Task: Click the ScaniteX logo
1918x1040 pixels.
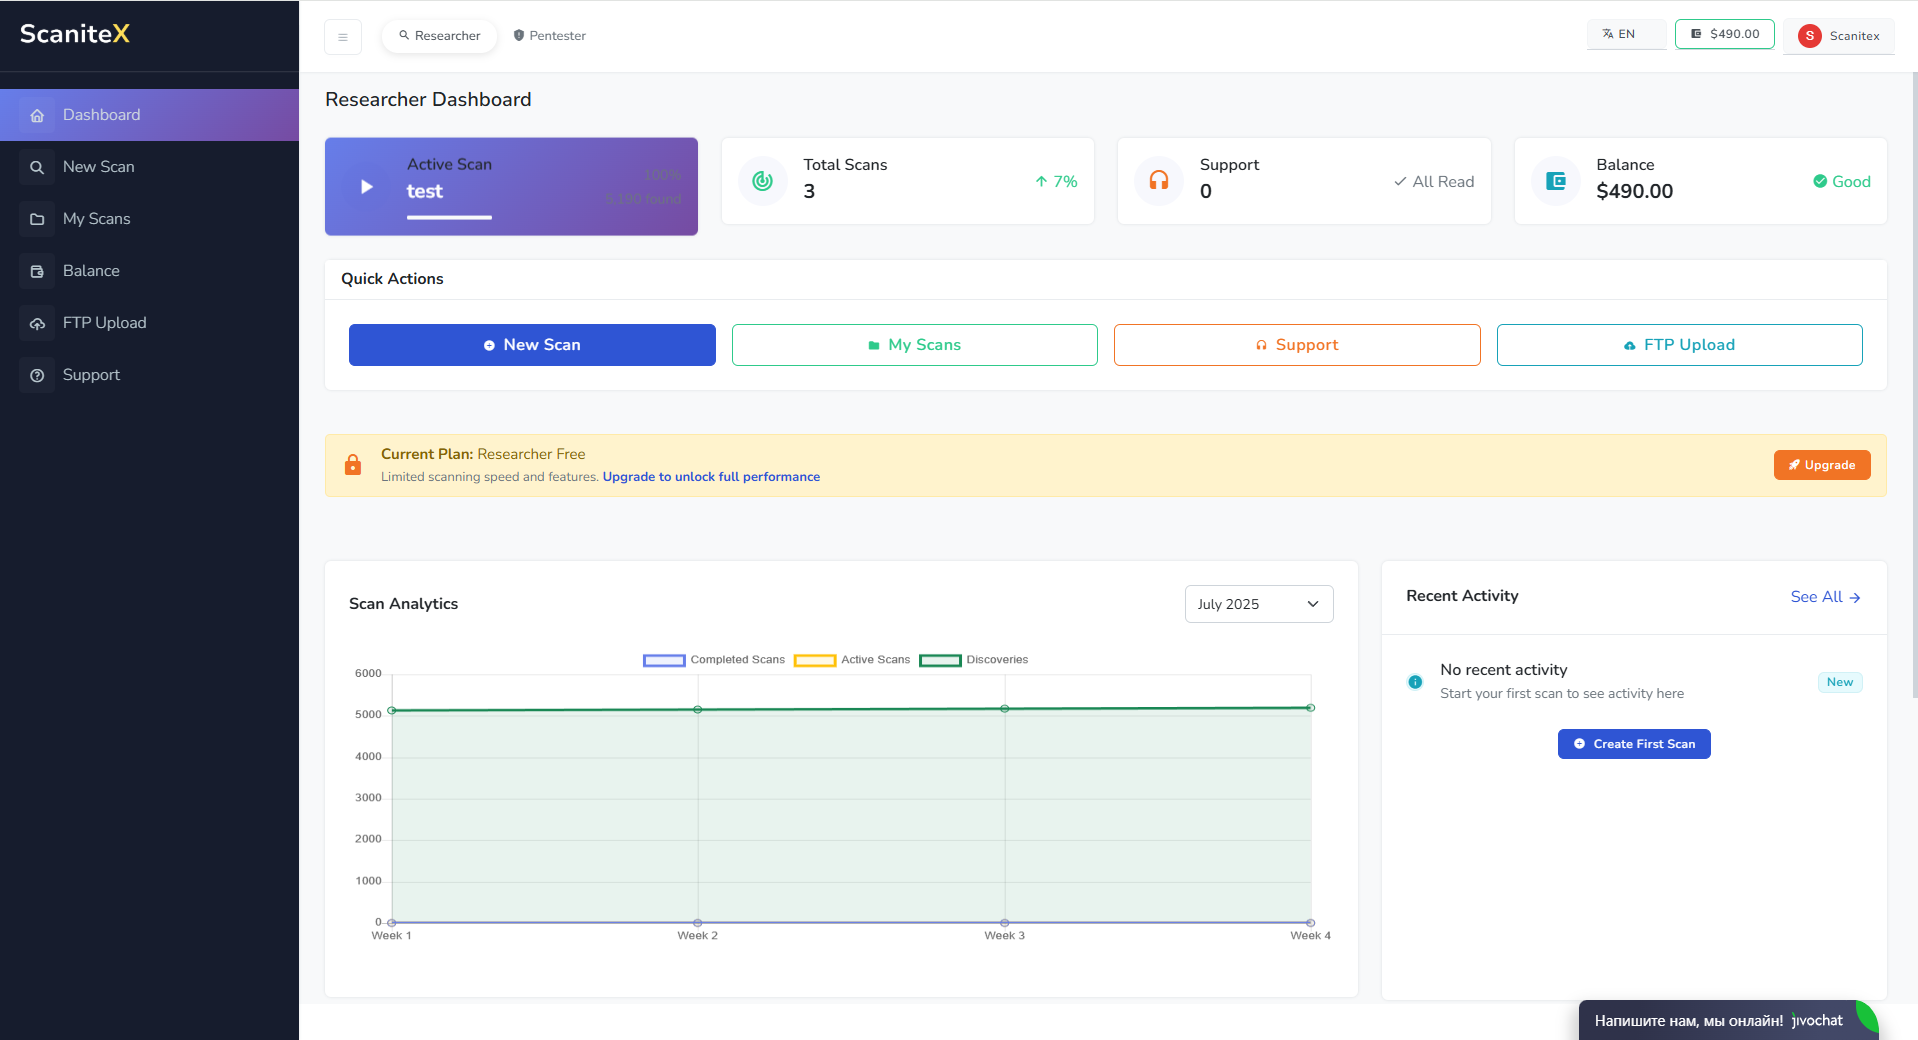Action: pos(75,34)
